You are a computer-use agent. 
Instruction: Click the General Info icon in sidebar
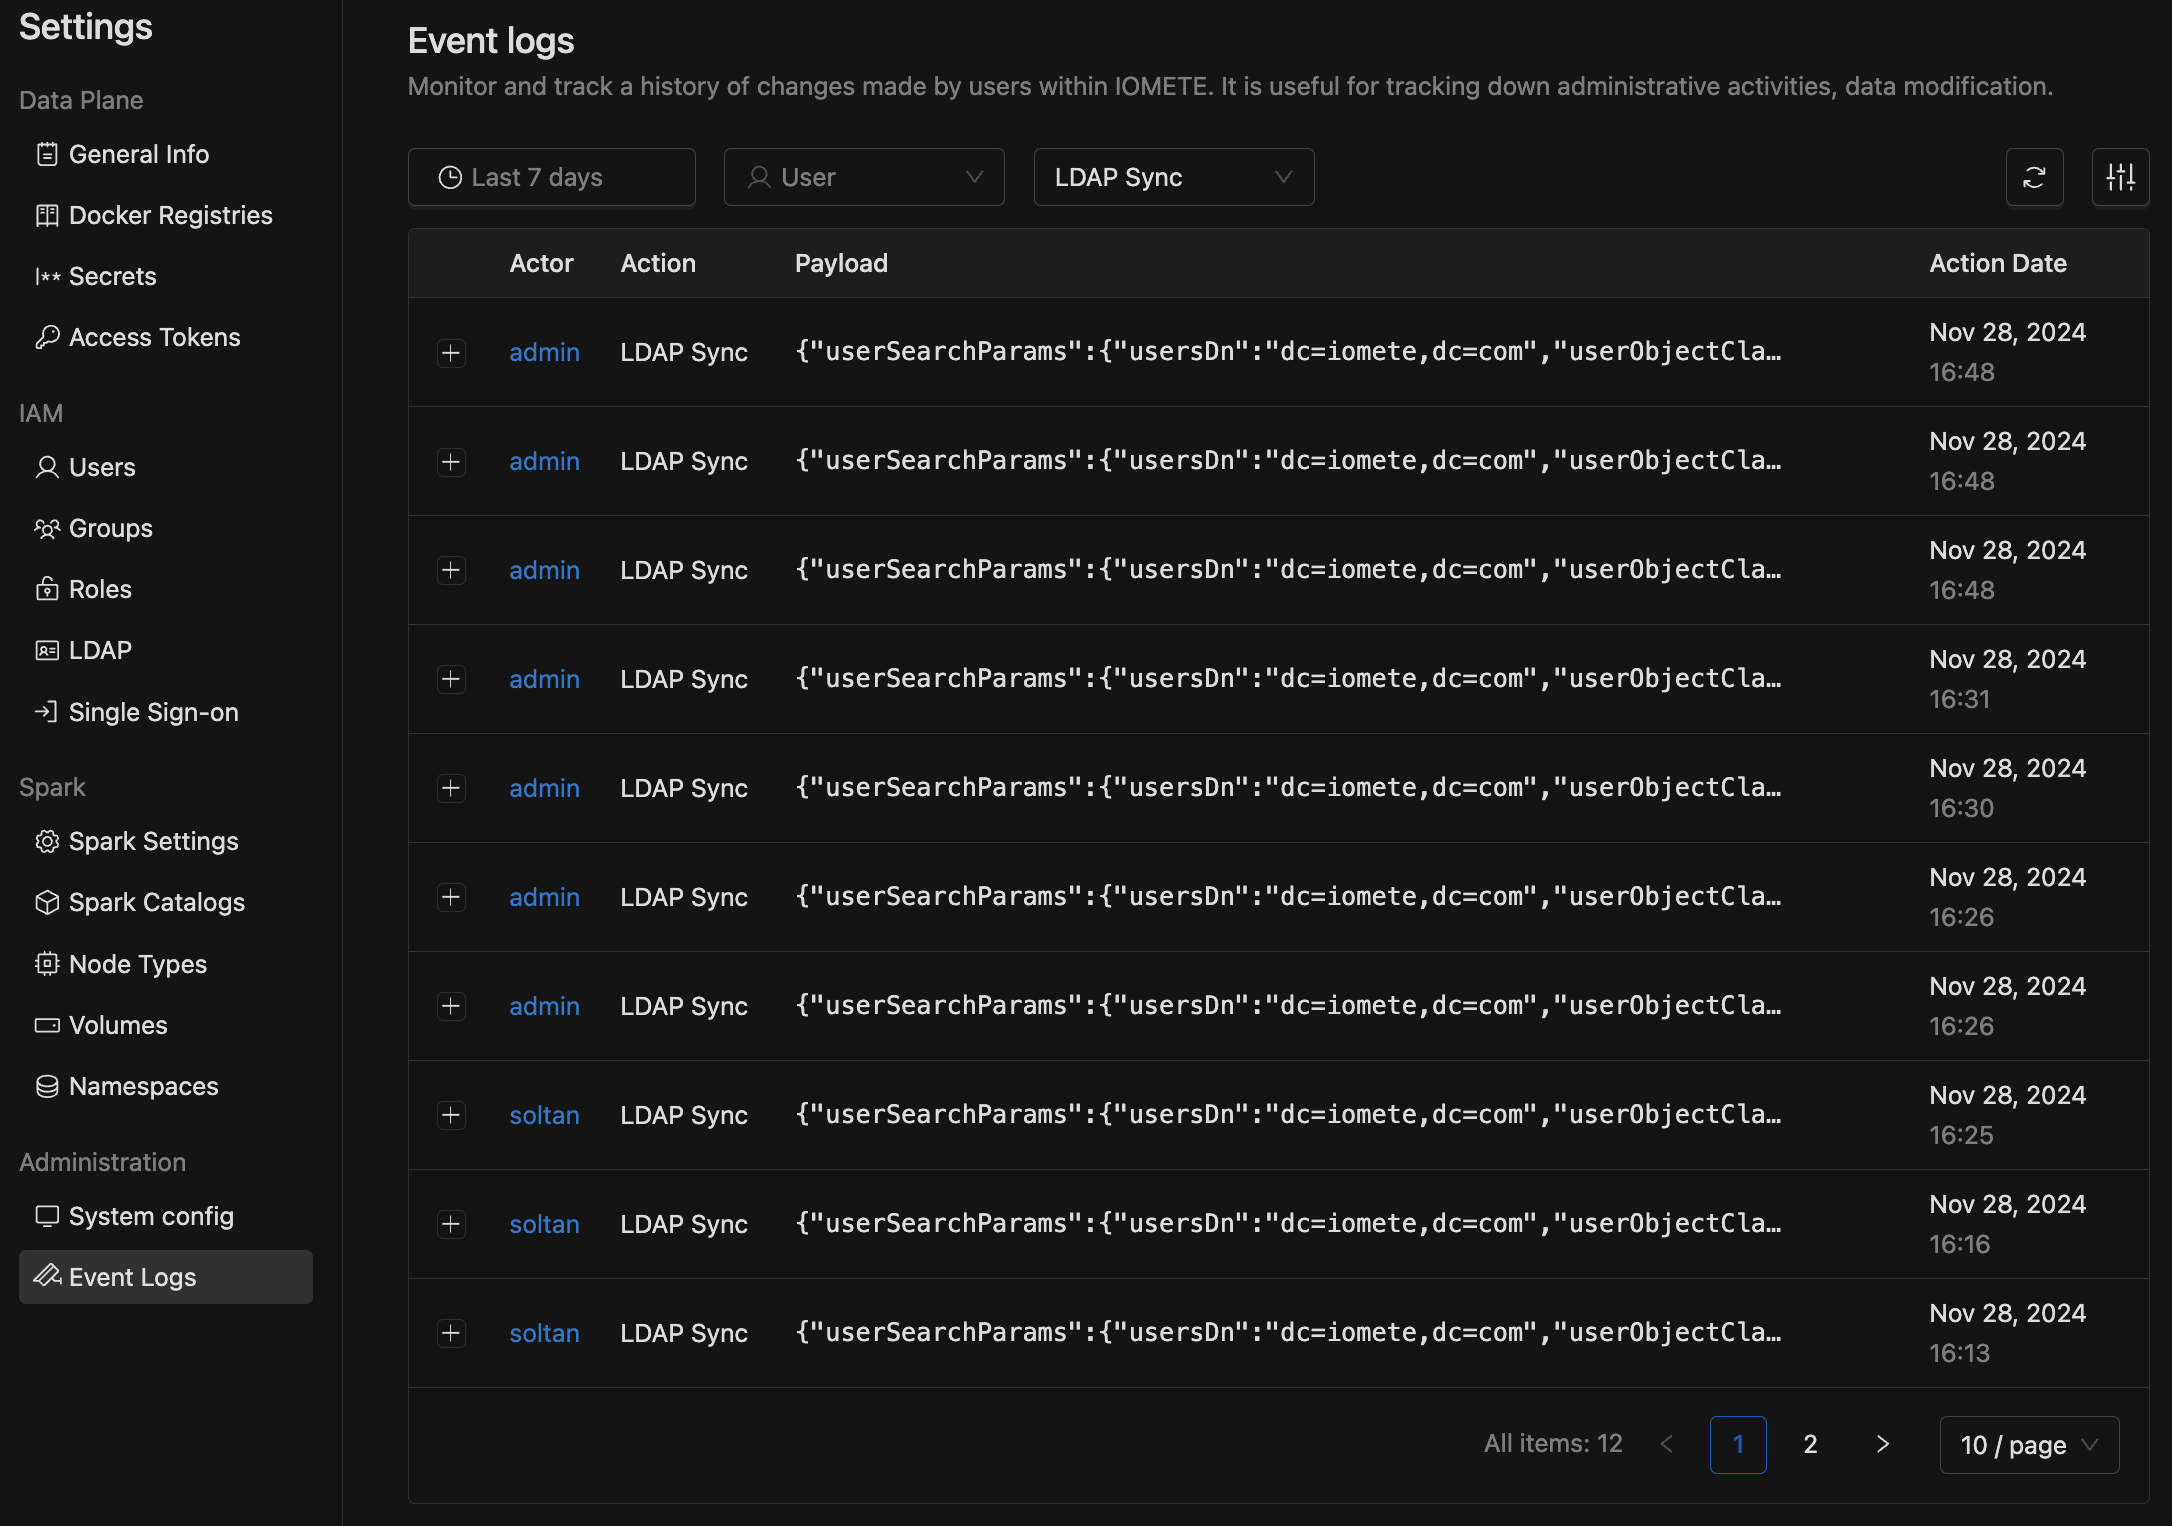click(45, 152)
